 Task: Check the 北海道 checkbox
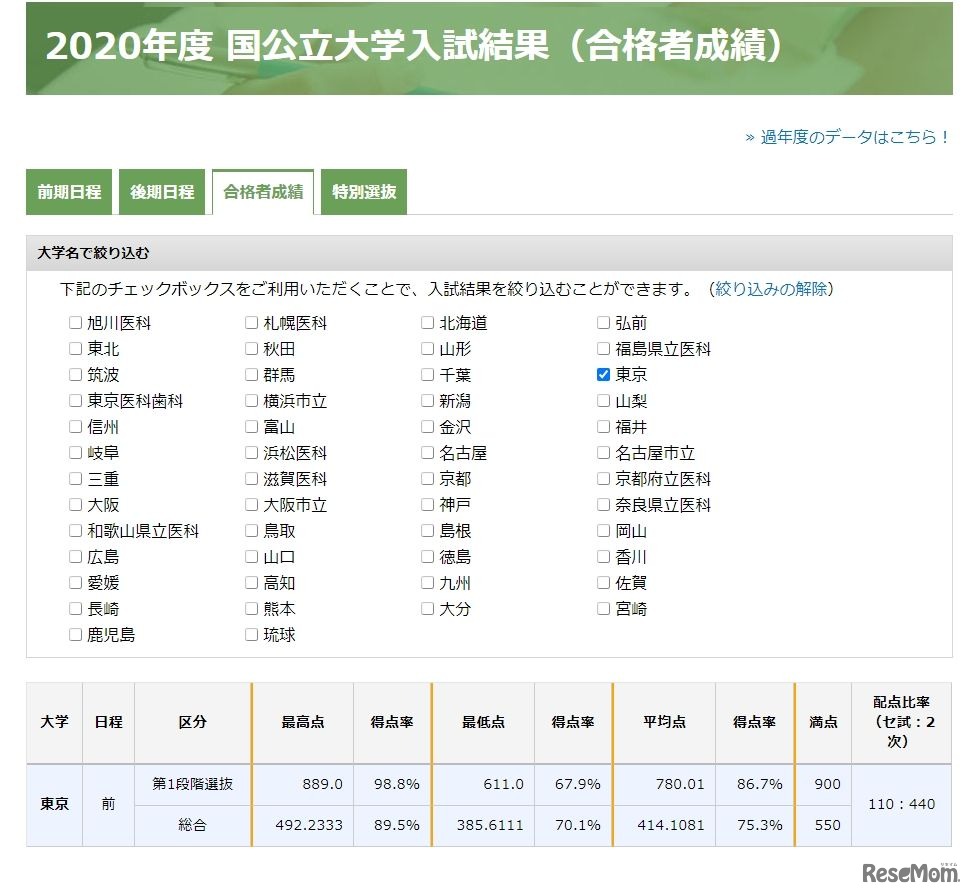click(427, 322)
